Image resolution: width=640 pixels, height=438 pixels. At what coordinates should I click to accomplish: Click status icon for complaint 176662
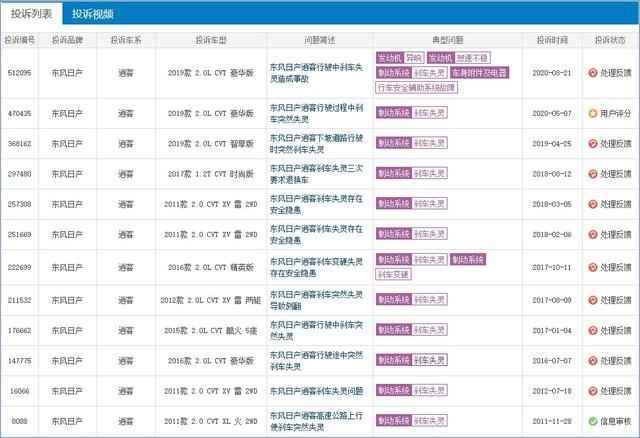pyautogui.click(x=593, y=331)
